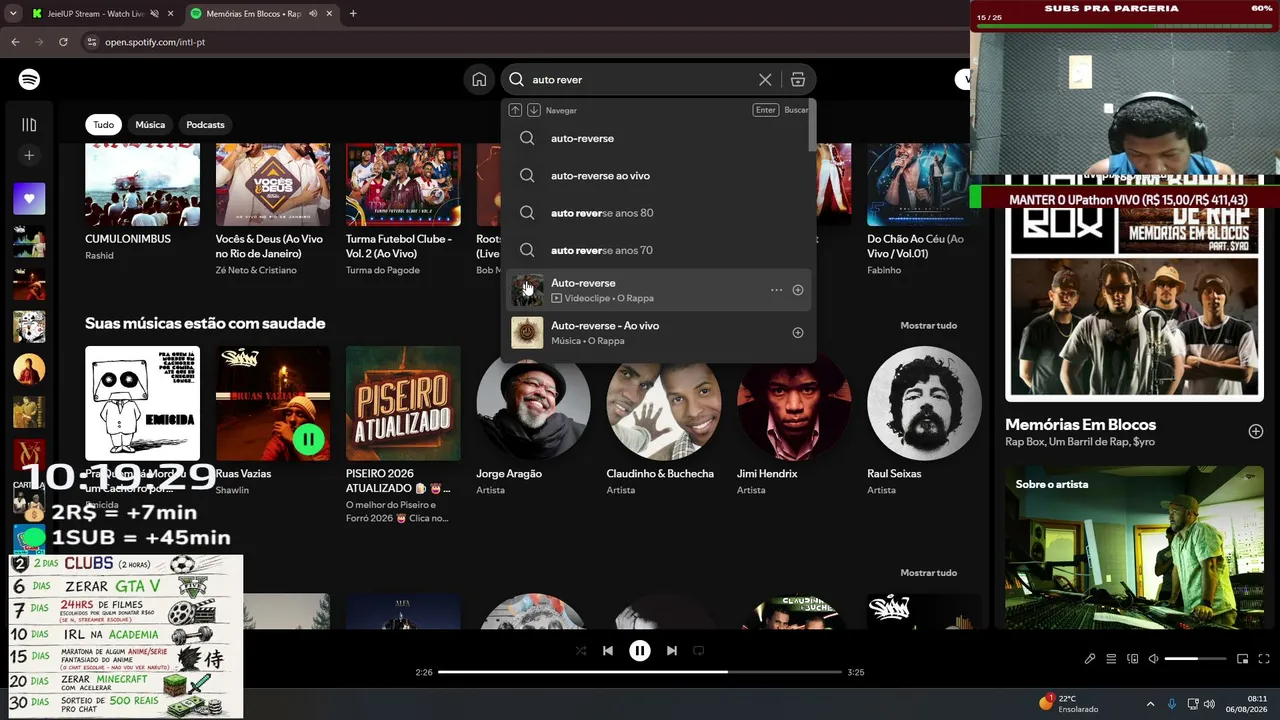
Task: Open Auto-reverse videoclipe by O Rappa
Action: [x=658, y=290]
